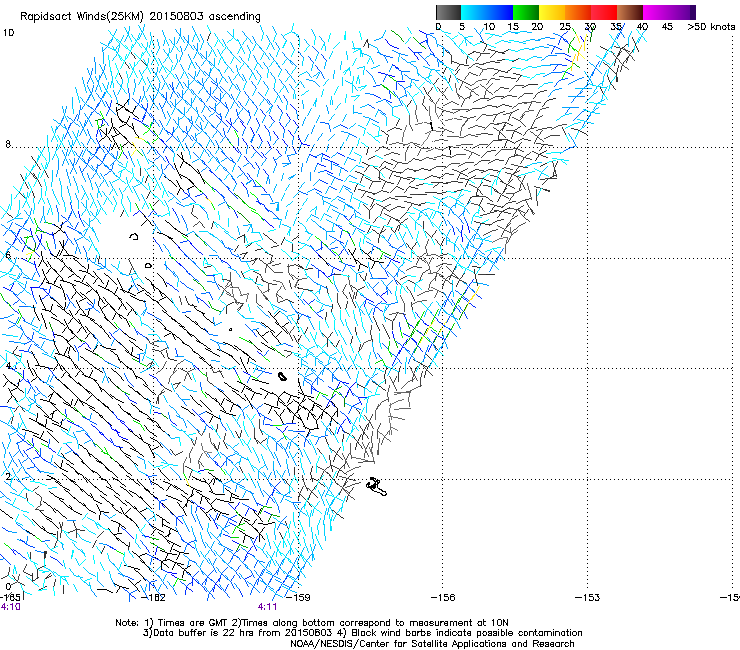Click the longitude label "-153"
The image size is (740, 650).
click(588, 597)
